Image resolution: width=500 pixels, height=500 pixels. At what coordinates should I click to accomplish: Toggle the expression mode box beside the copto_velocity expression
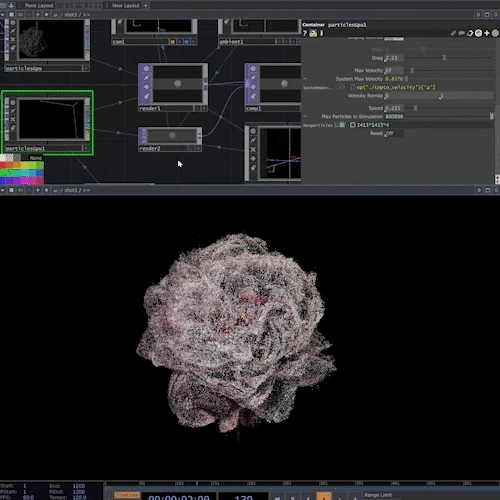click(352, 87)
